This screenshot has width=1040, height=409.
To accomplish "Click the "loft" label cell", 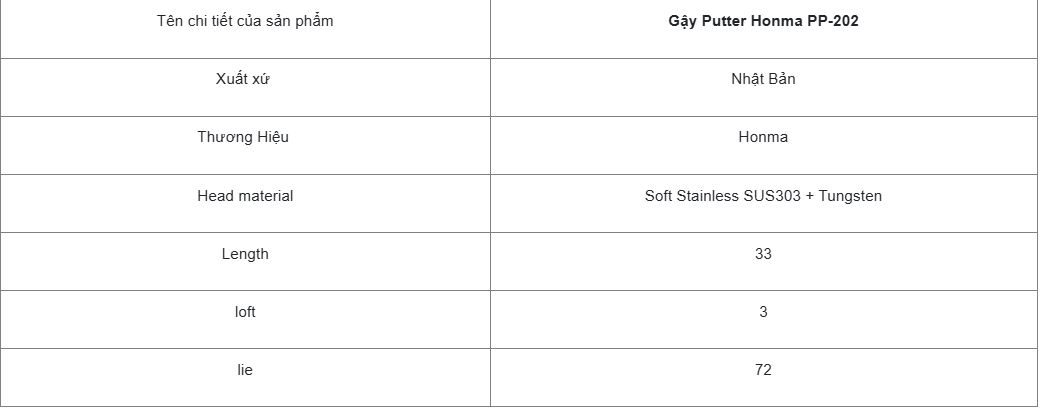I will pos(245,312).
